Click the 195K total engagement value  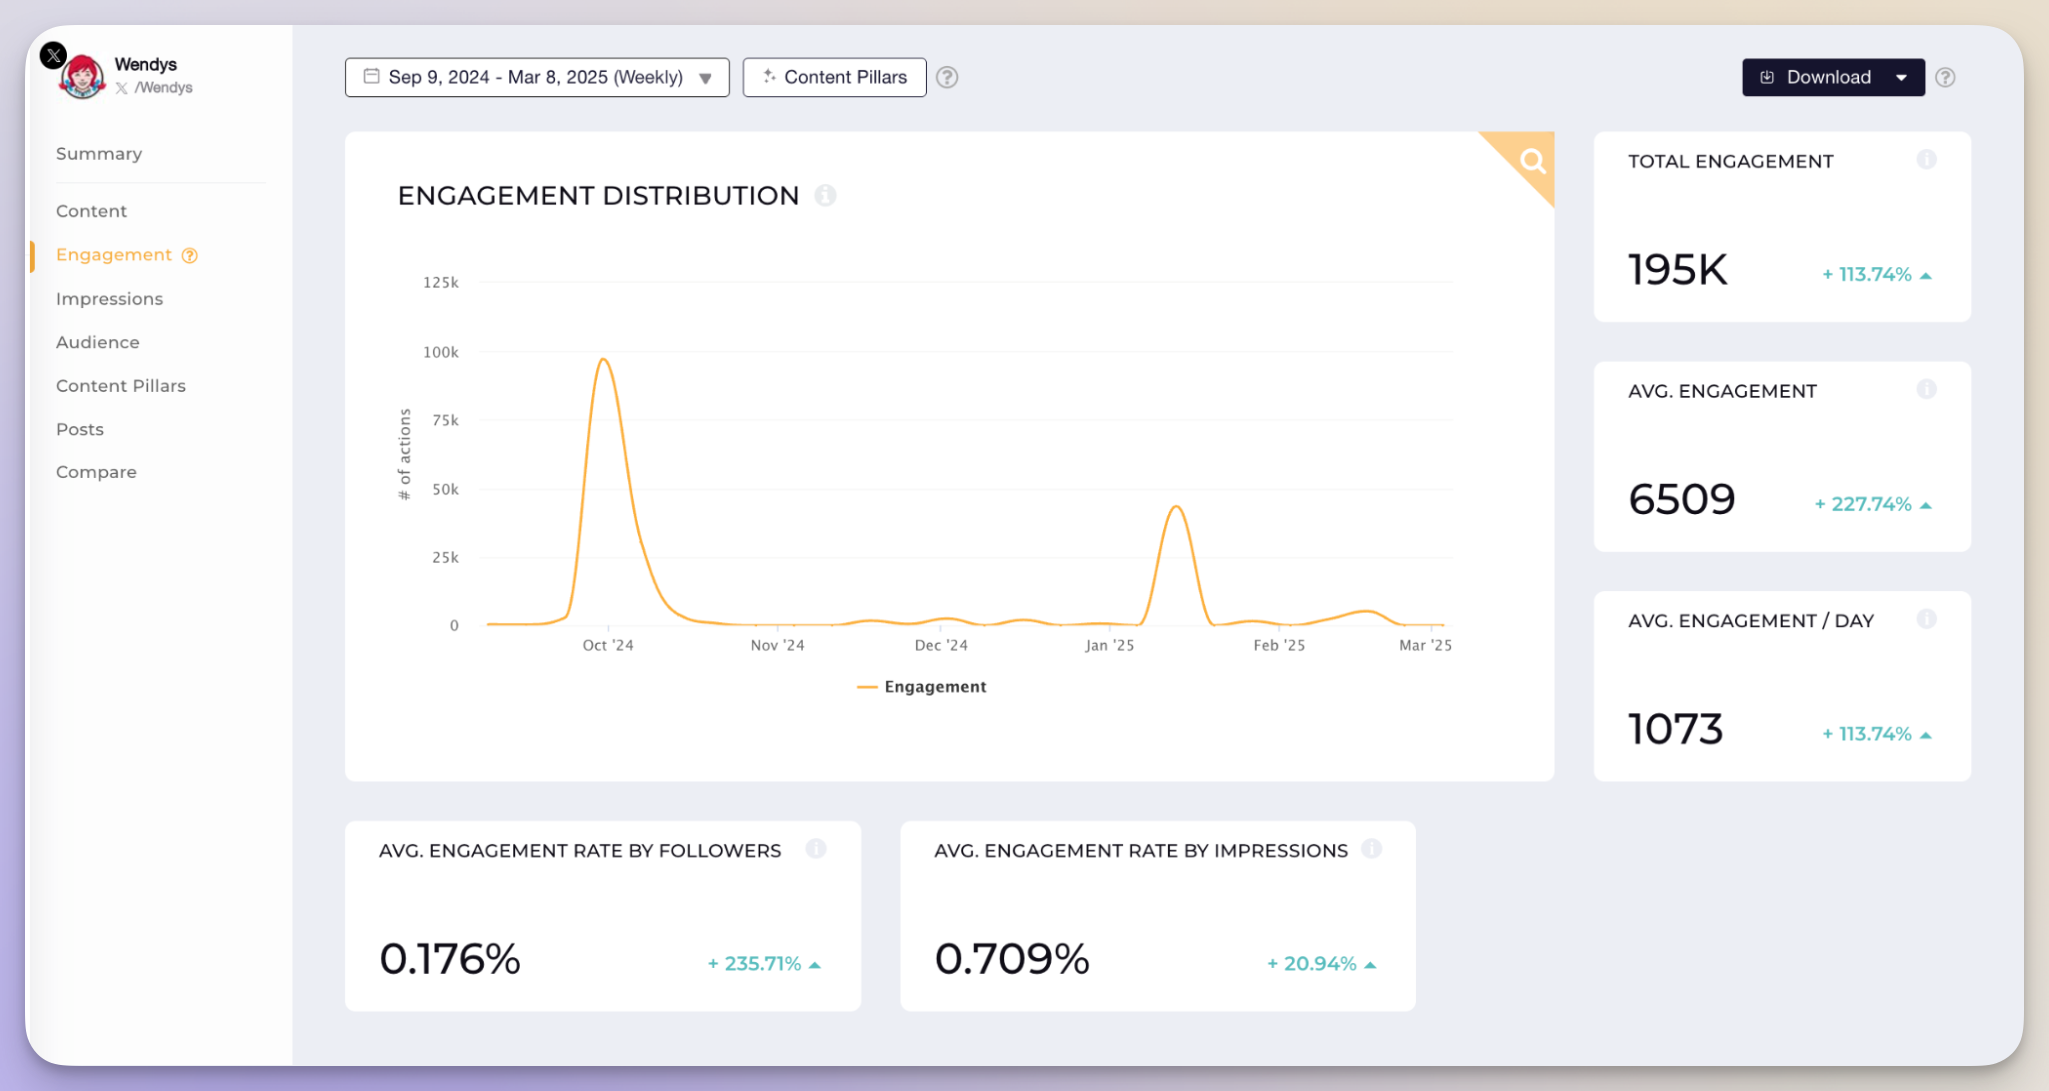[1678, 270]
